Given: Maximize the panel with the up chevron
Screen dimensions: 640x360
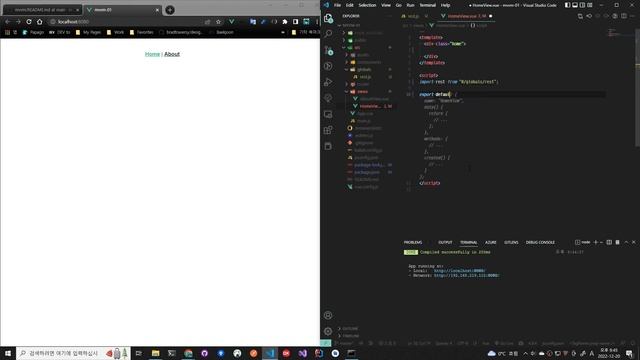Looking at the screenshot, I should 626,242.
